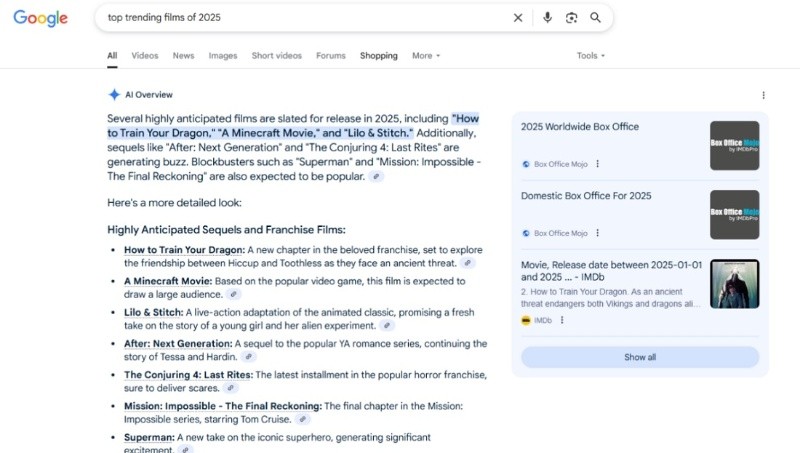Click How to Train Your Dragon bullet link
The image size is (800, 453).
184,250
